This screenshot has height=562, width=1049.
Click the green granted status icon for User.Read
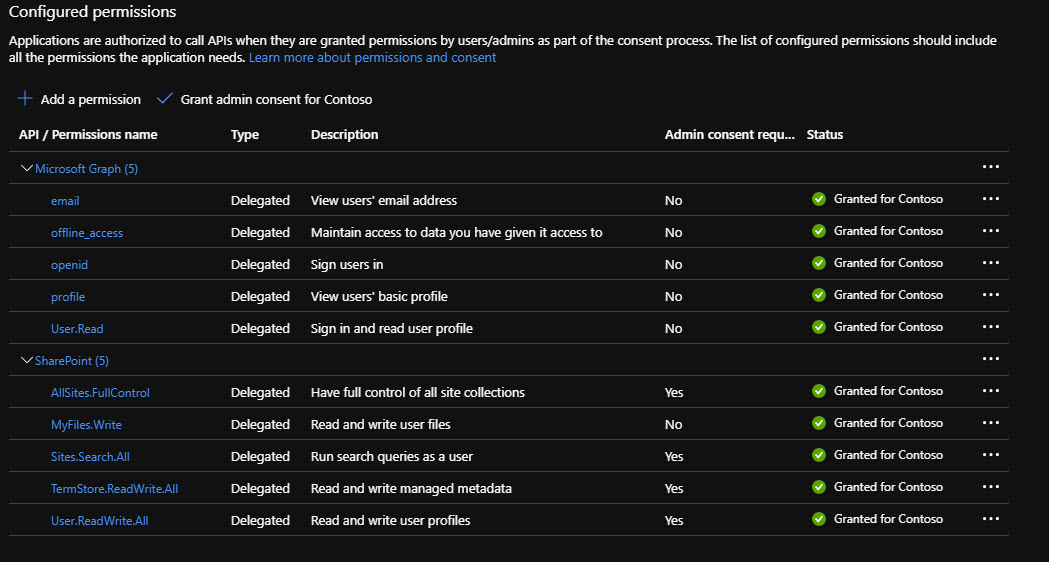[x=819, y=327]
